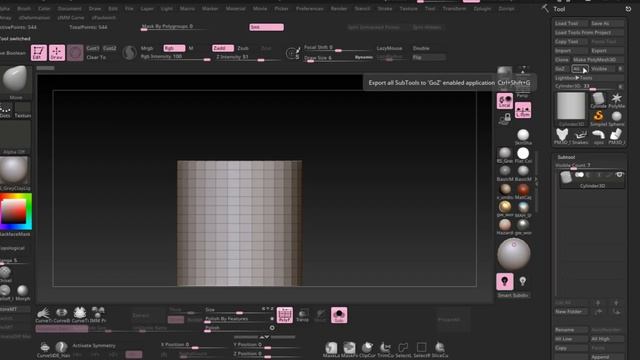Select the Cylinder tool icon

point(598,100)
